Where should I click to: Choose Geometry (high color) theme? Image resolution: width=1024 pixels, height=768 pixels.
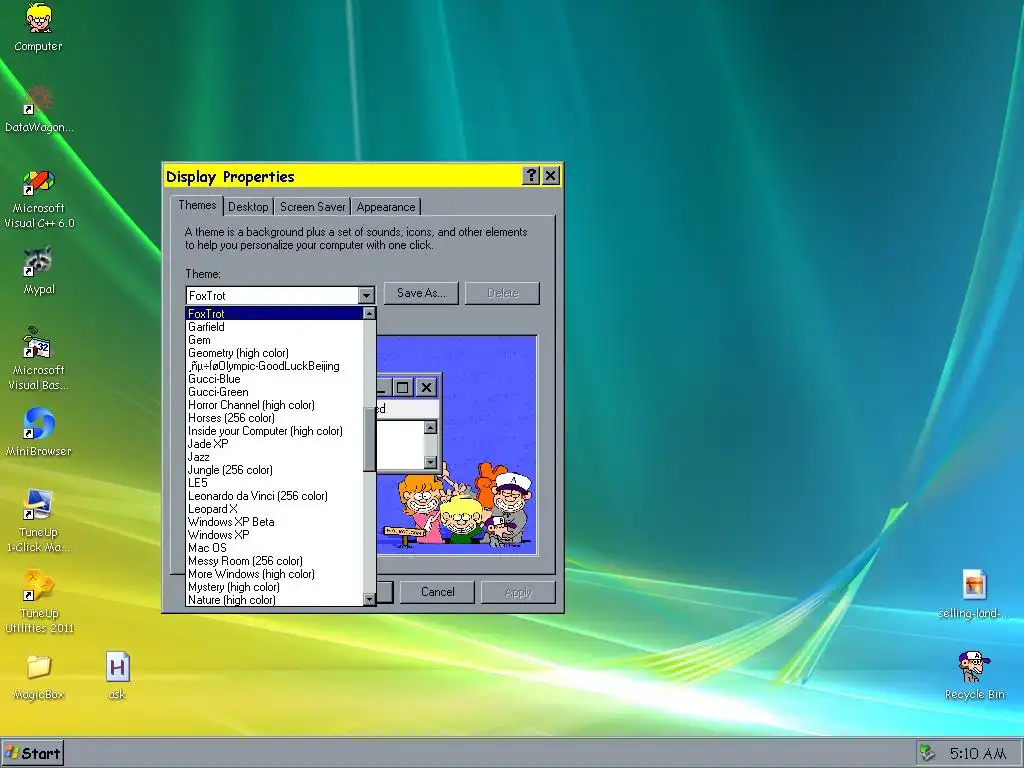point(274,353)
